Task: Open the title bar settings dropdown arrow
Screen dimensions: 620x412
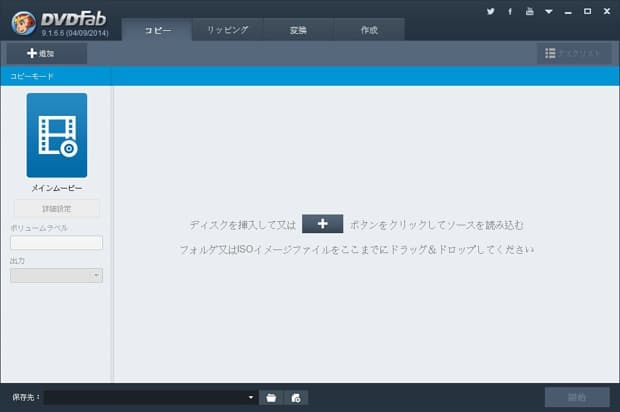Action: [x=548, y=11]
